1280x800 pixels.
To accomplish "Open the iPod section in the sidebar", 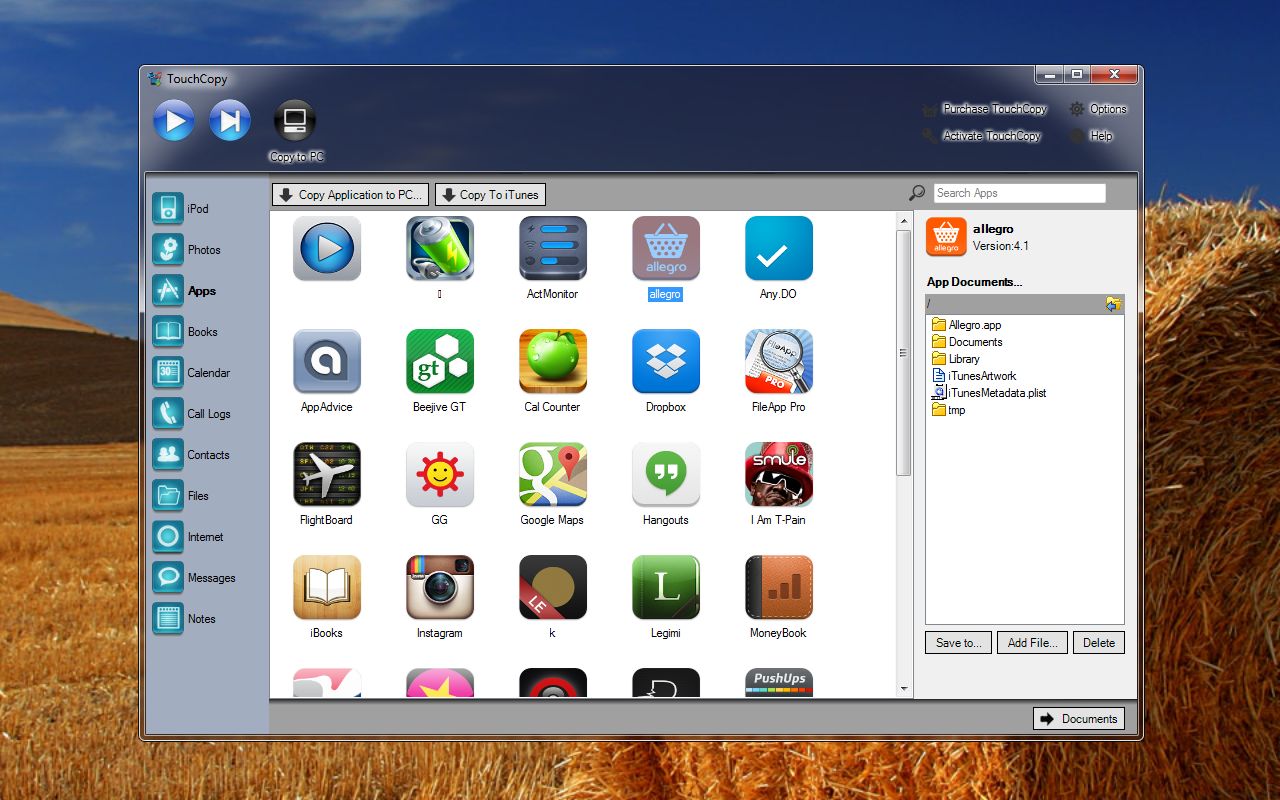I will [x=182, y=208].
